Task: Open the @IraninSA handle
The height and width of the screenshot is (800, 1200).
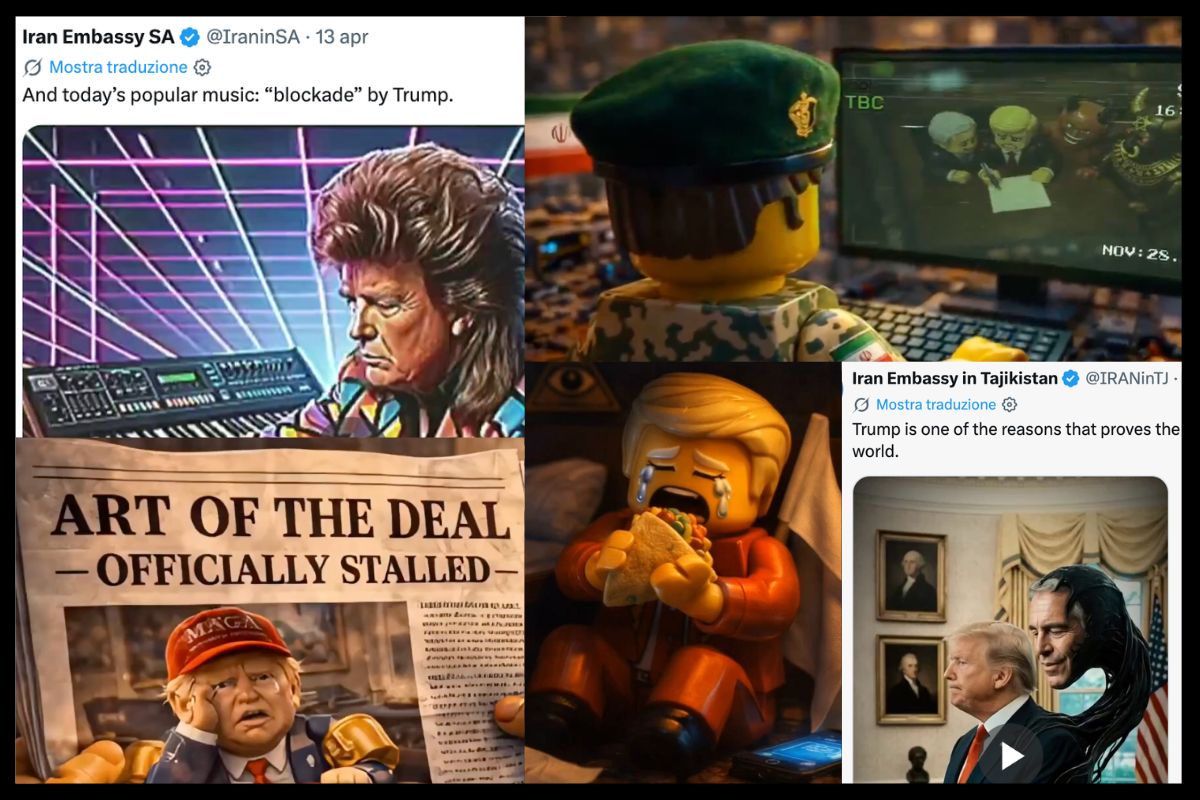Action: tap(253, 38)
